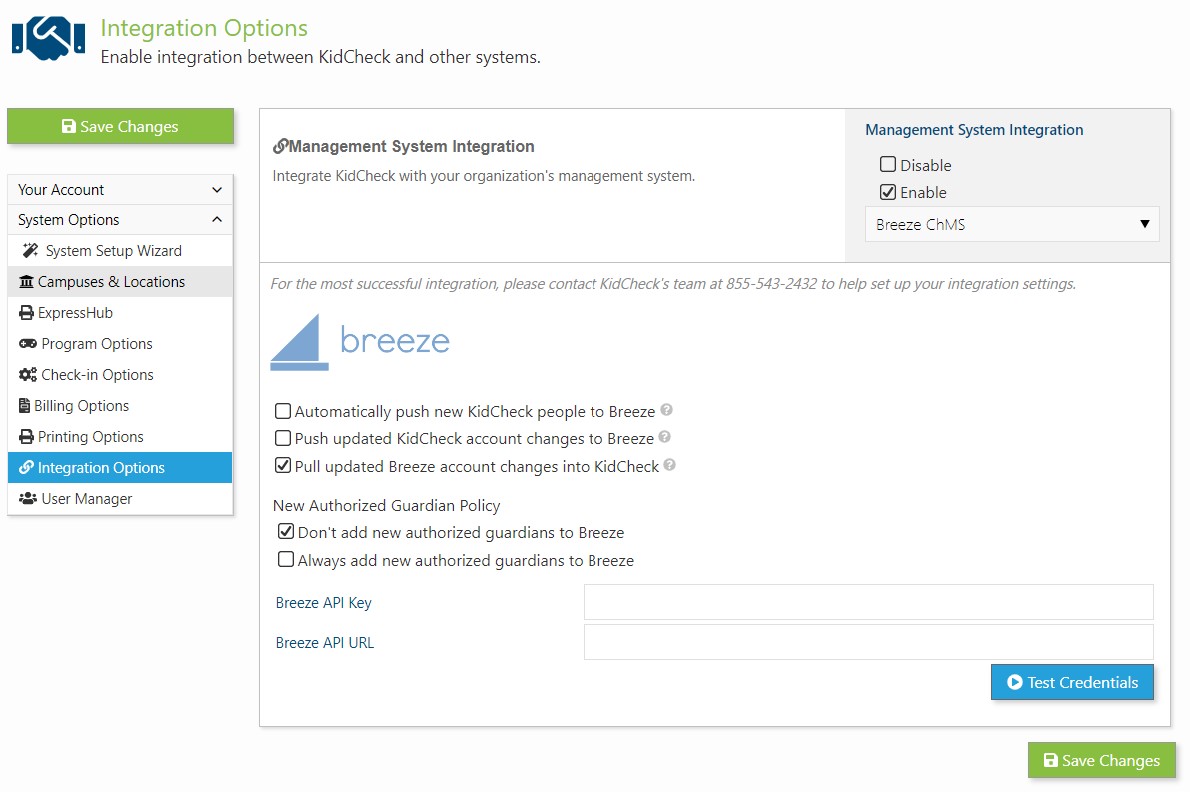Click the Integration Options link icon
This screenshot has height=792, width=1190.
coord(27,467)
